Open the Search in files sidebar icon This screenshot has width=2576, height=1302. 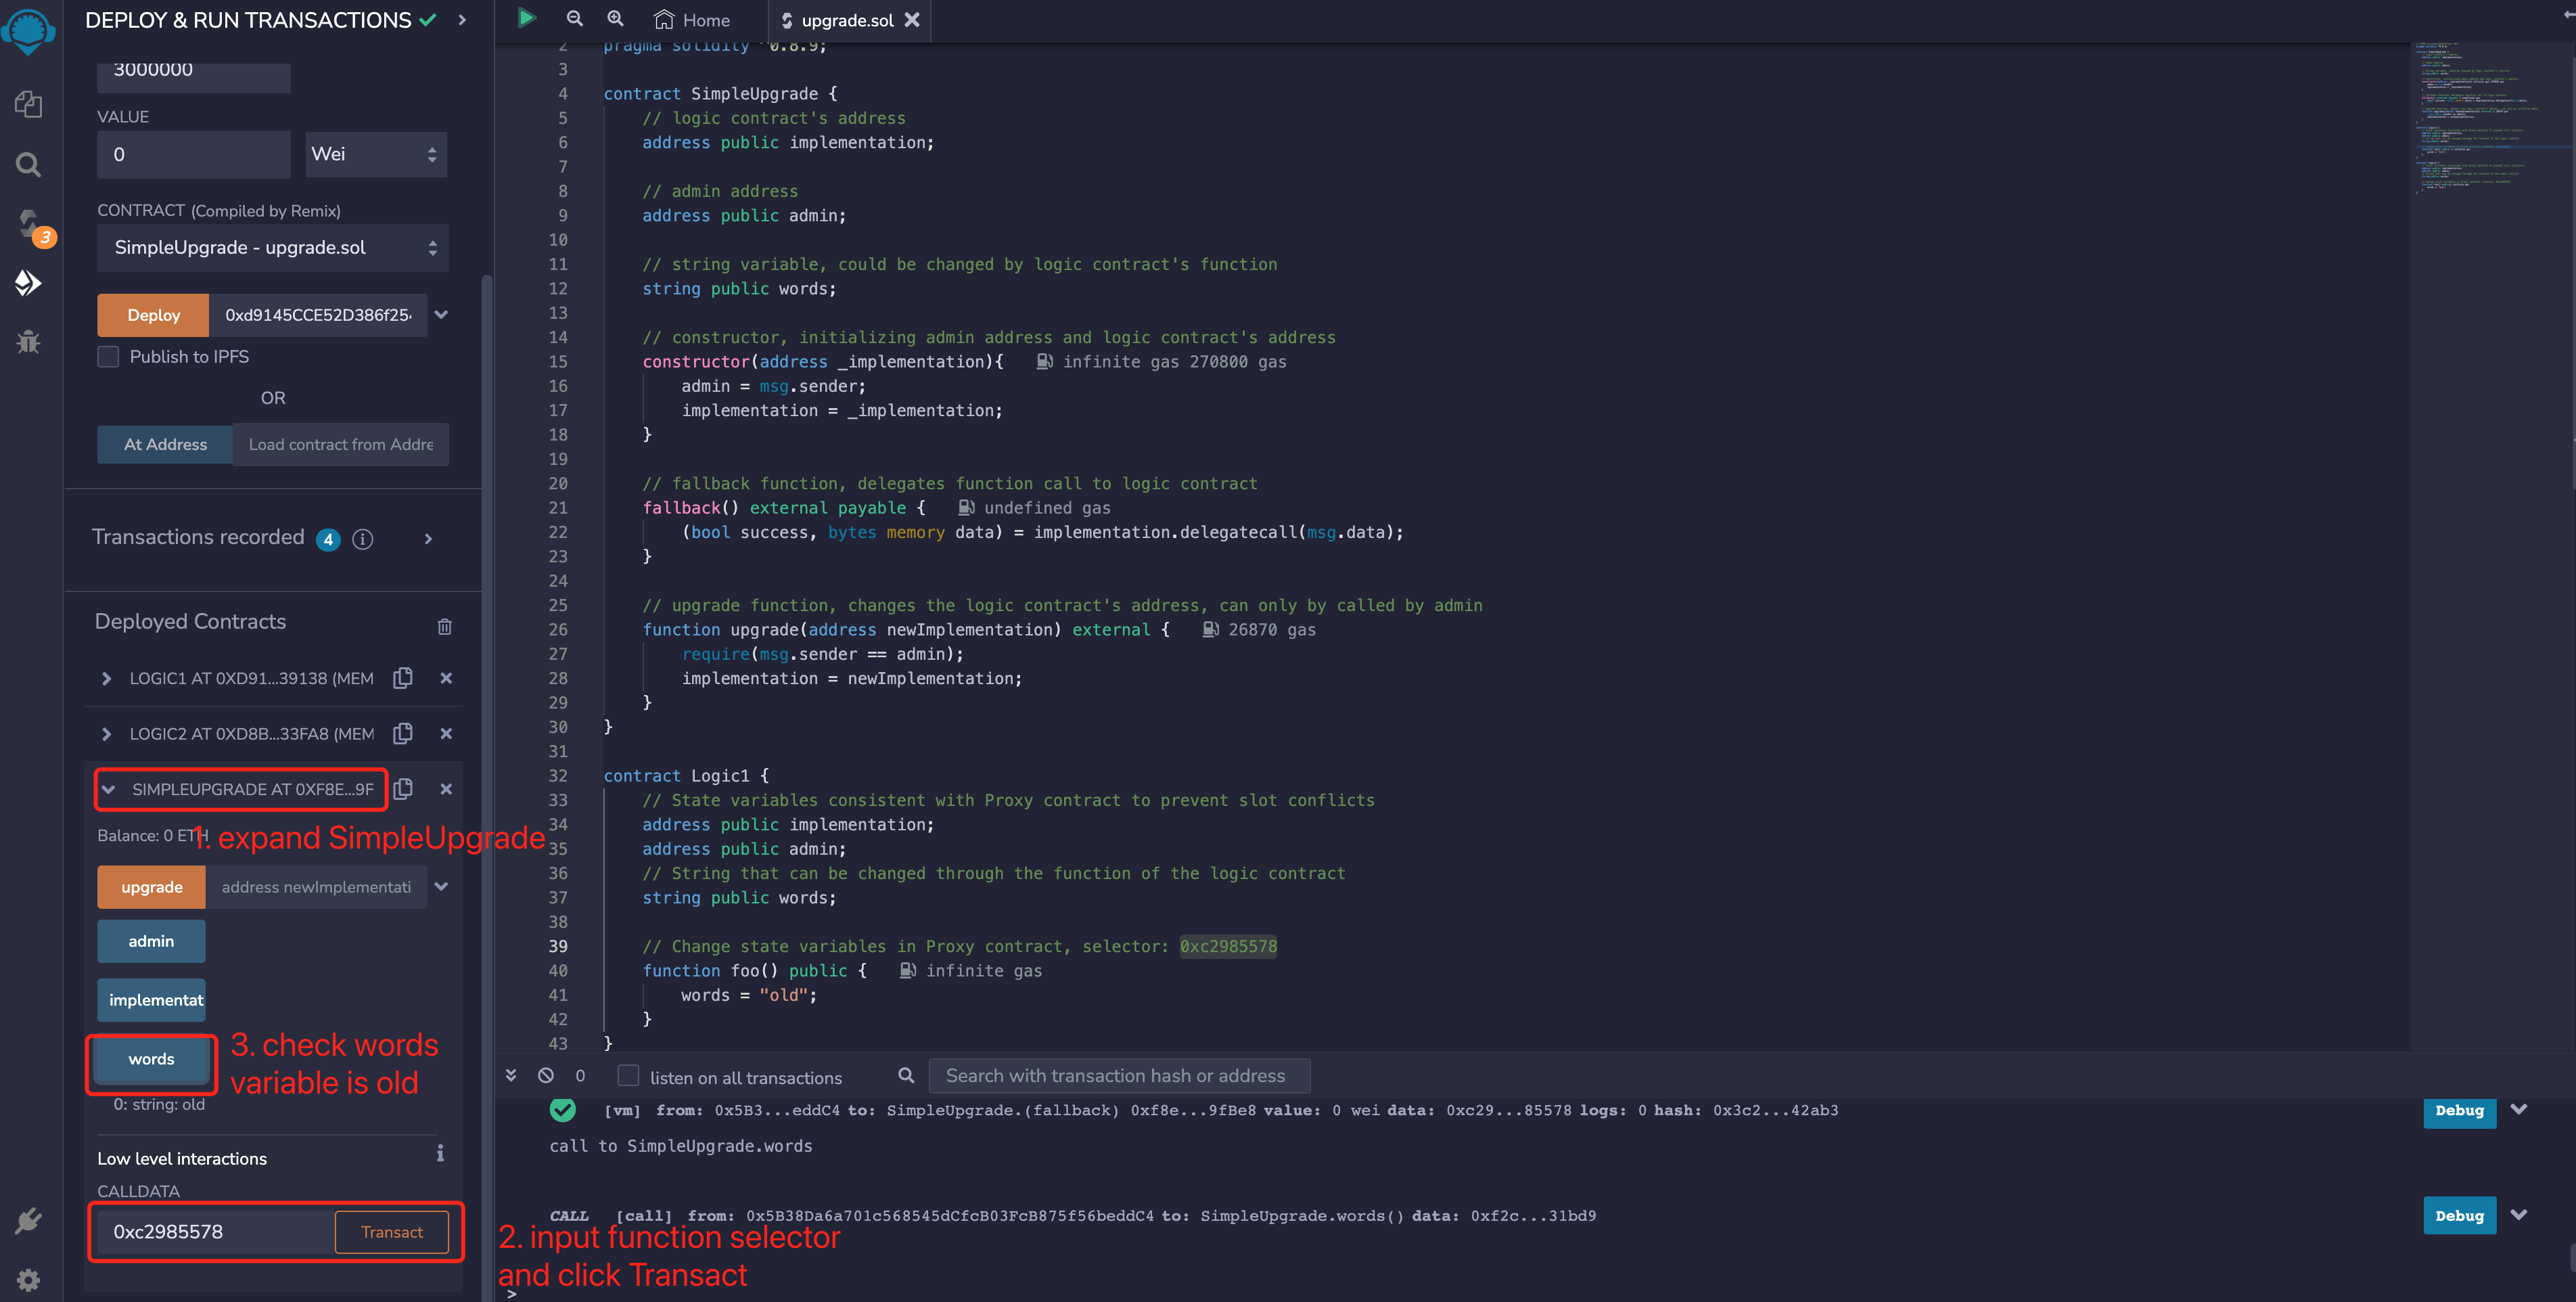tap(28, 164)
